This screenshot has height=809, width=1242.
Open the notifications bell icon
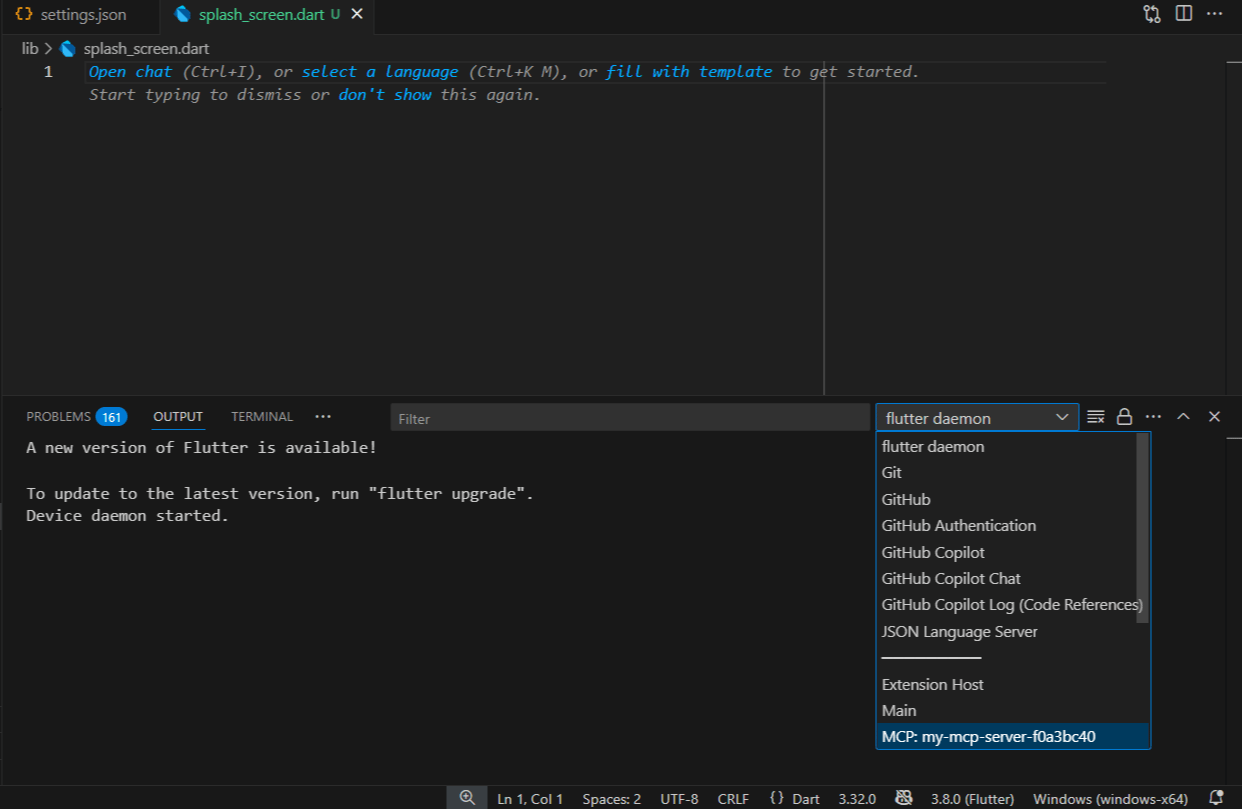coord(1216,798)
